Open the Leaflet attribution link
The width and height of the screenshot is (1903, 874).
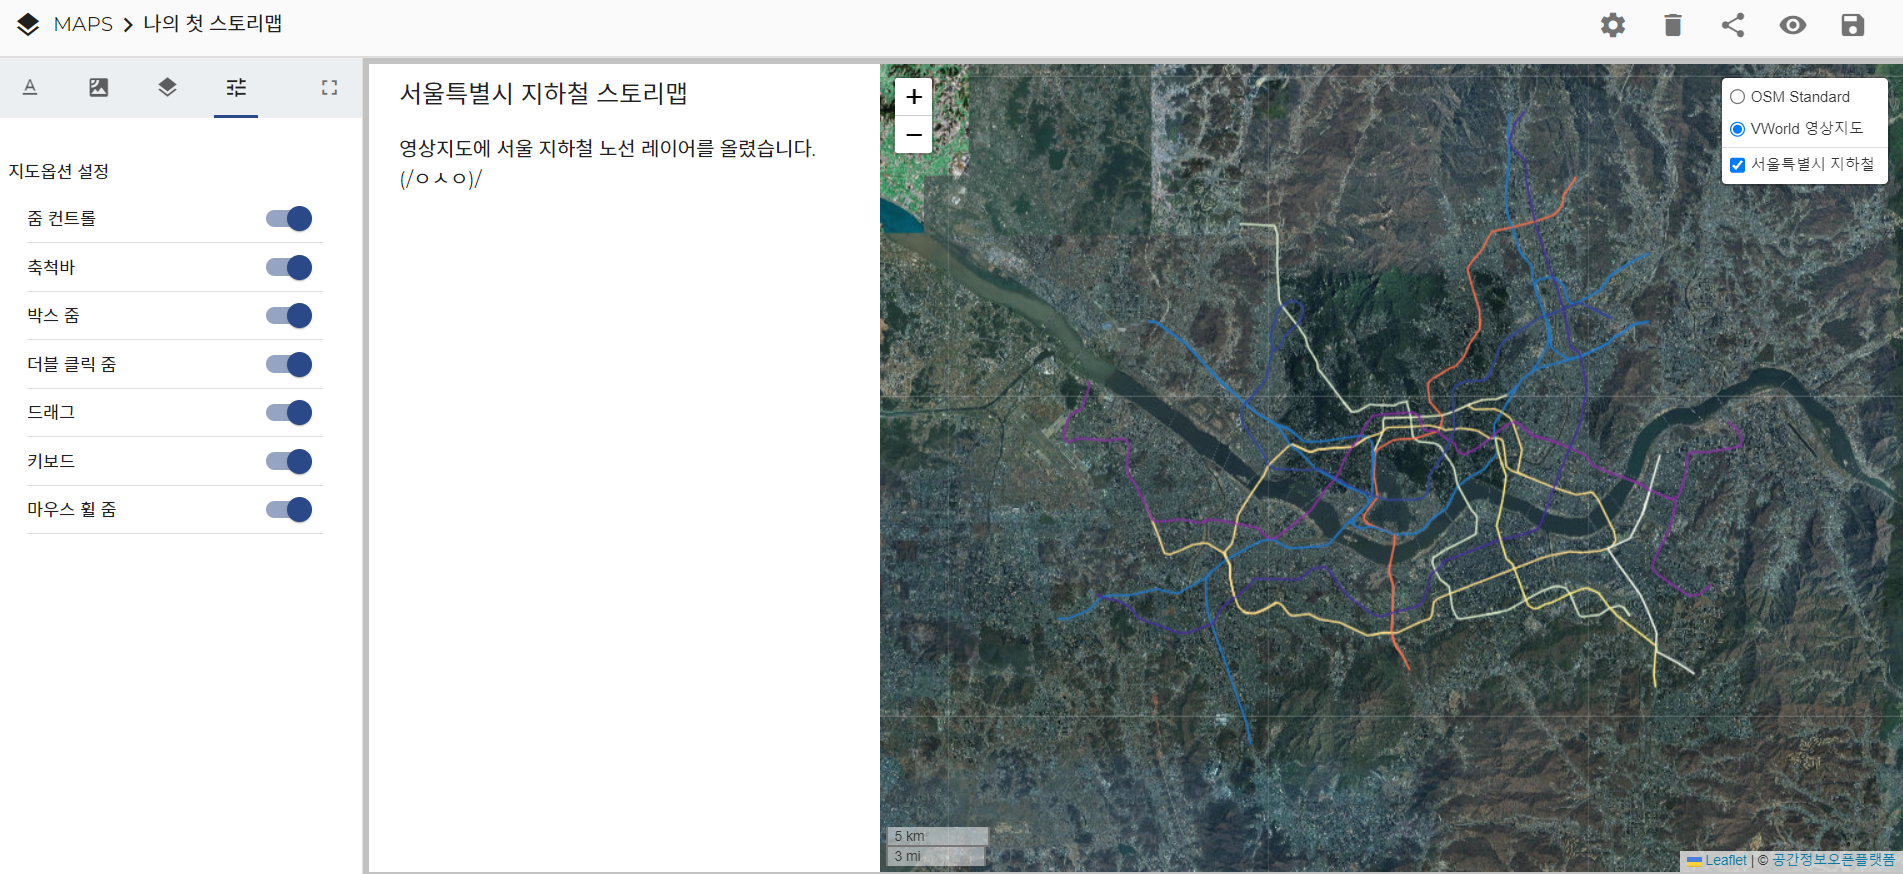[1725, 860]
